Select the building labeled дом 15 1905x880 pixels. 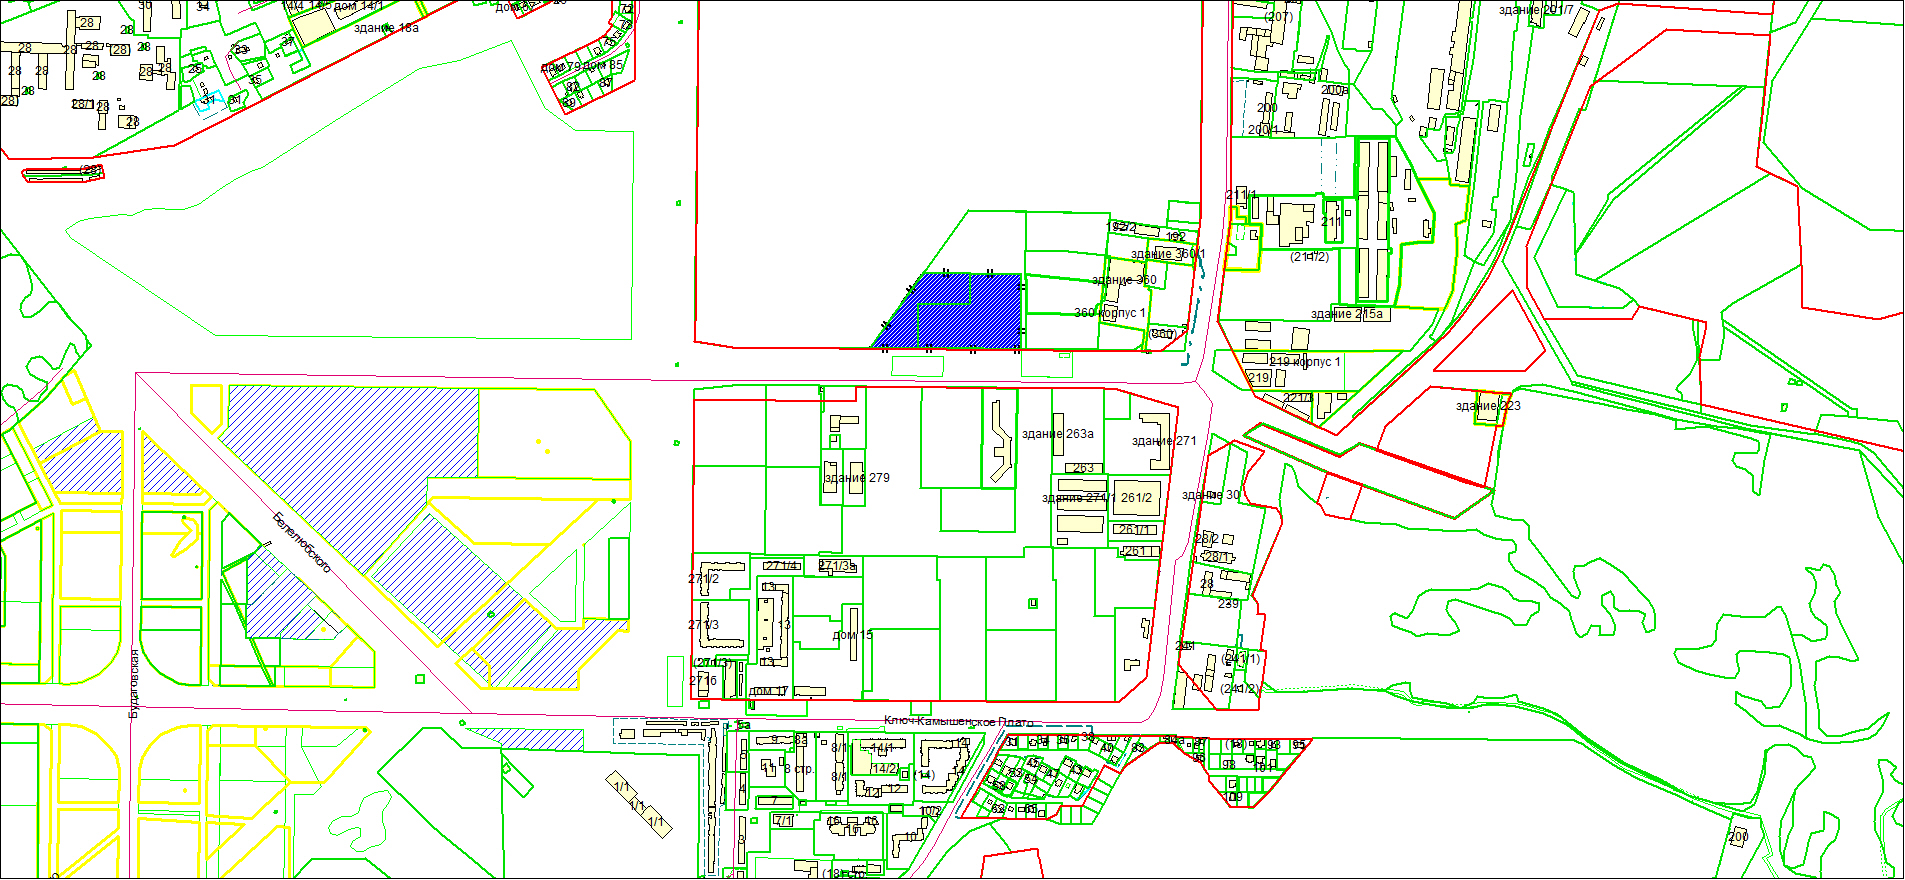(x=852, y=635)
